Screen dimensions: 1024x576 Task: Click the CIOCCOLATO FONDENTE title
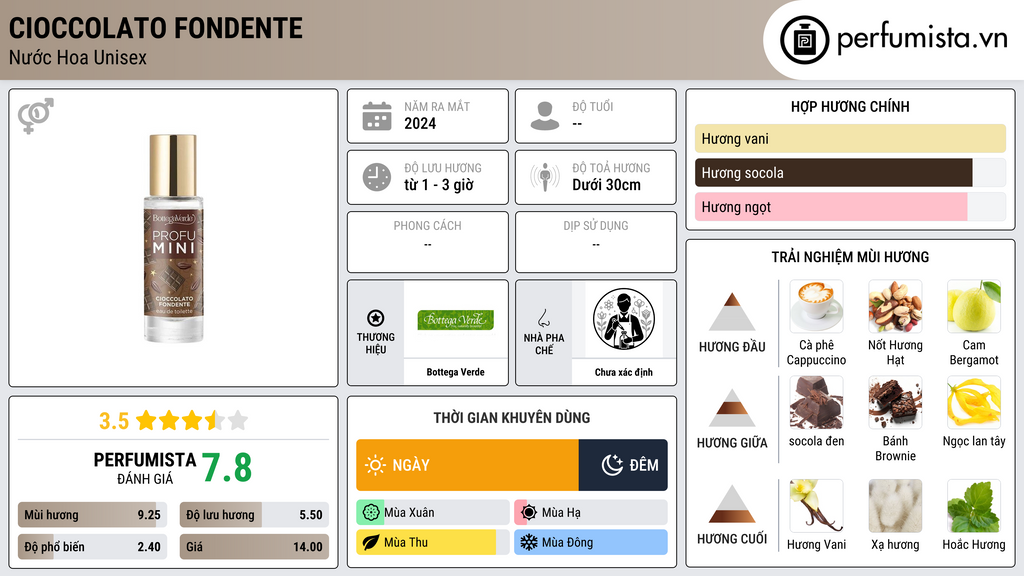click(x=155, y=29)
